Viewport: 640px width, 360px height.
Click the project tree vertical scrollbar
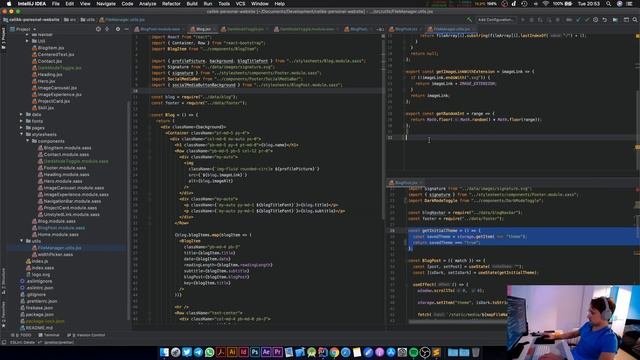click(129, 210)
